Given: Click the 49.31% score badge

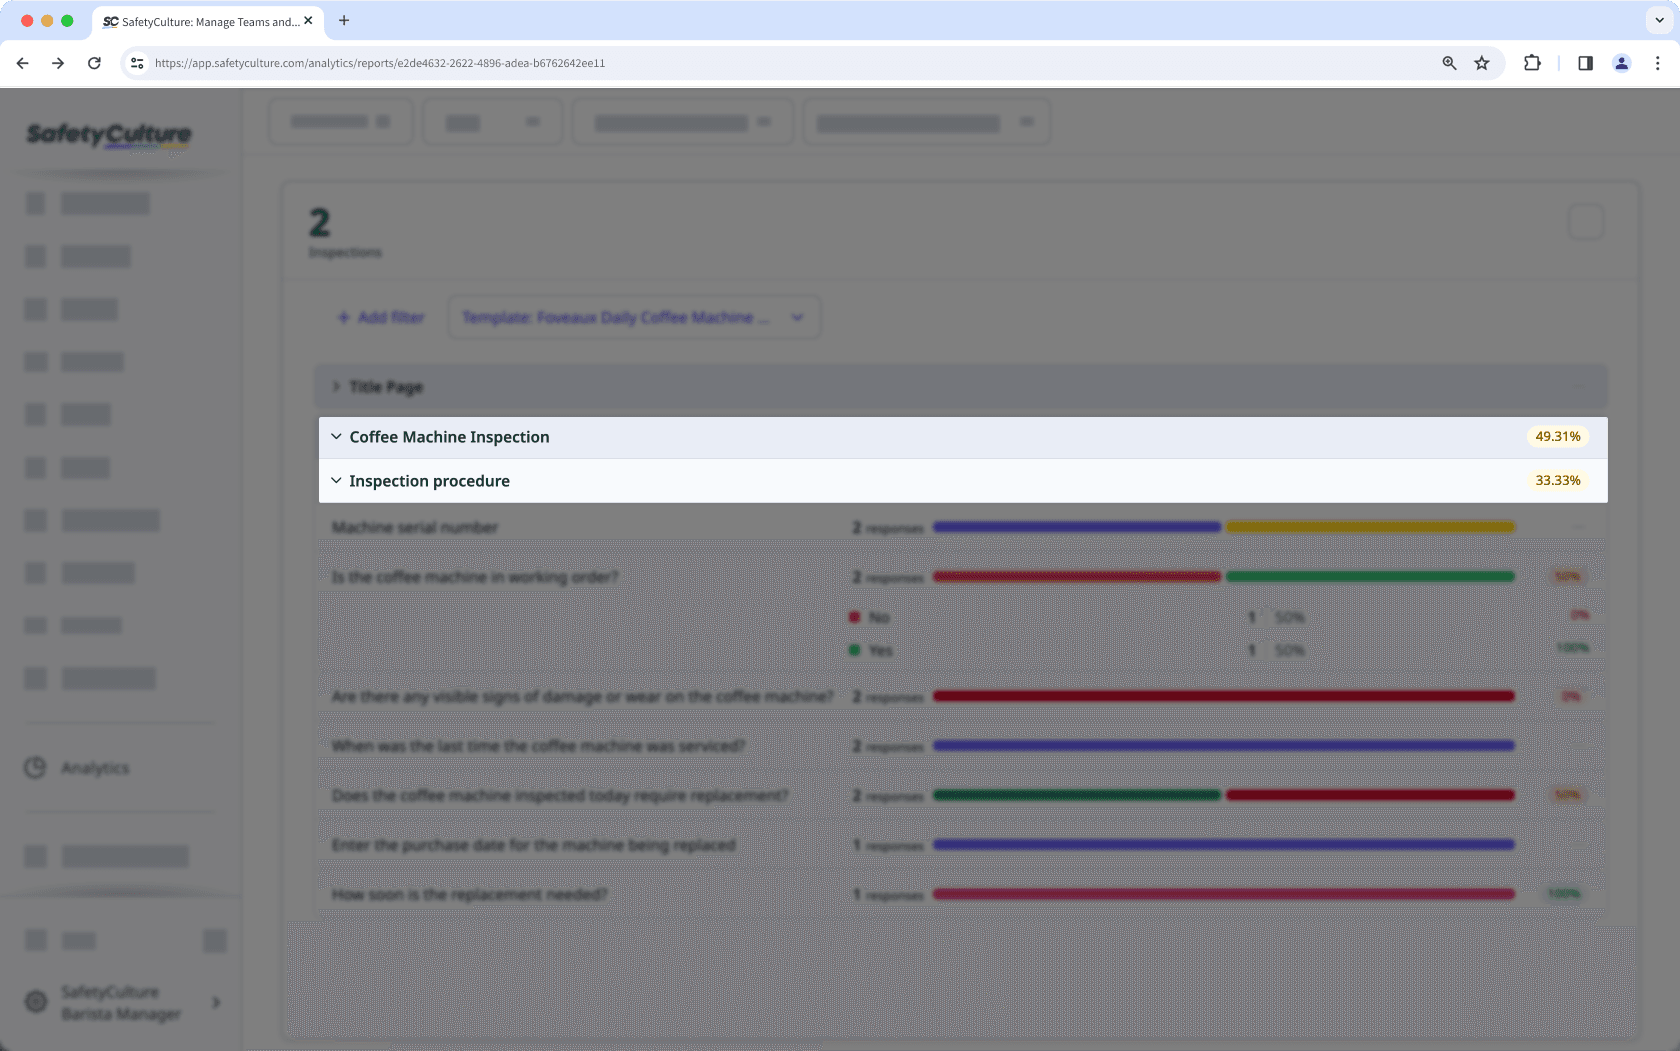Looking at the screenshot, I should (x=1556, y=436).
